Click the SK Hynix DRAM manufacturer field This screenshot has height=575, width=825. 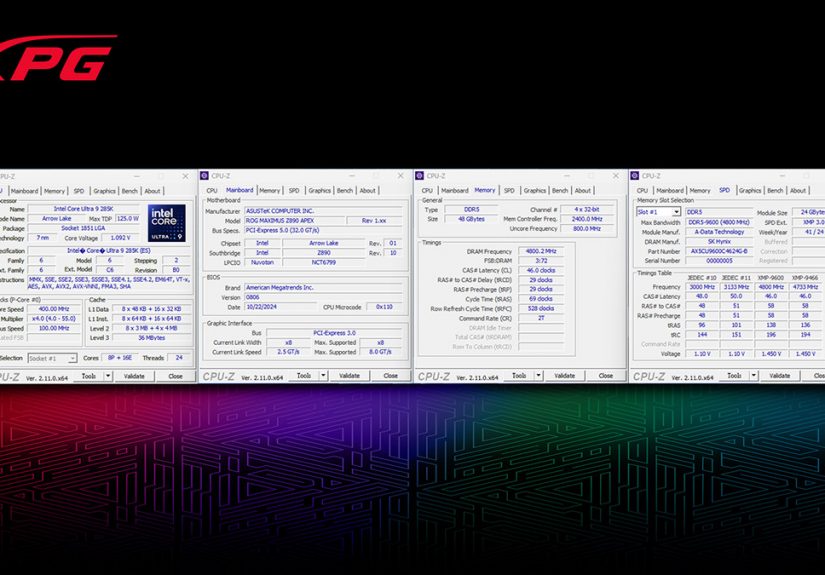(x=718, y=241)
